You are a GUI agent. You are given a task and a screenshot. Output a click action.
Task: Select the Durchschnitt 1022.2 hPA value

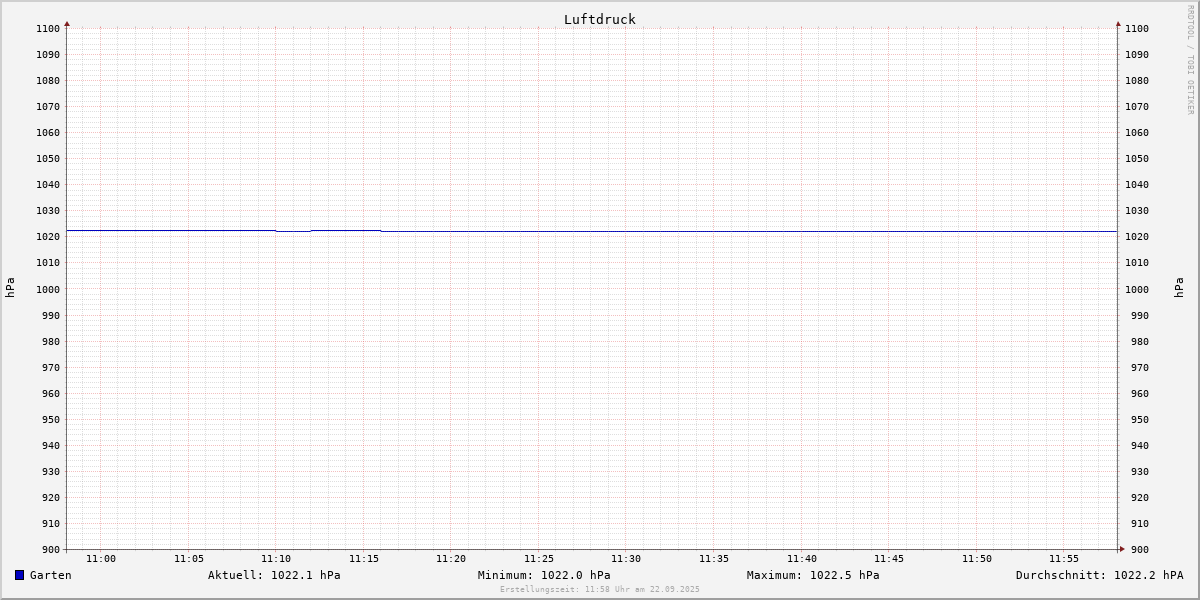pos(1099,575)
